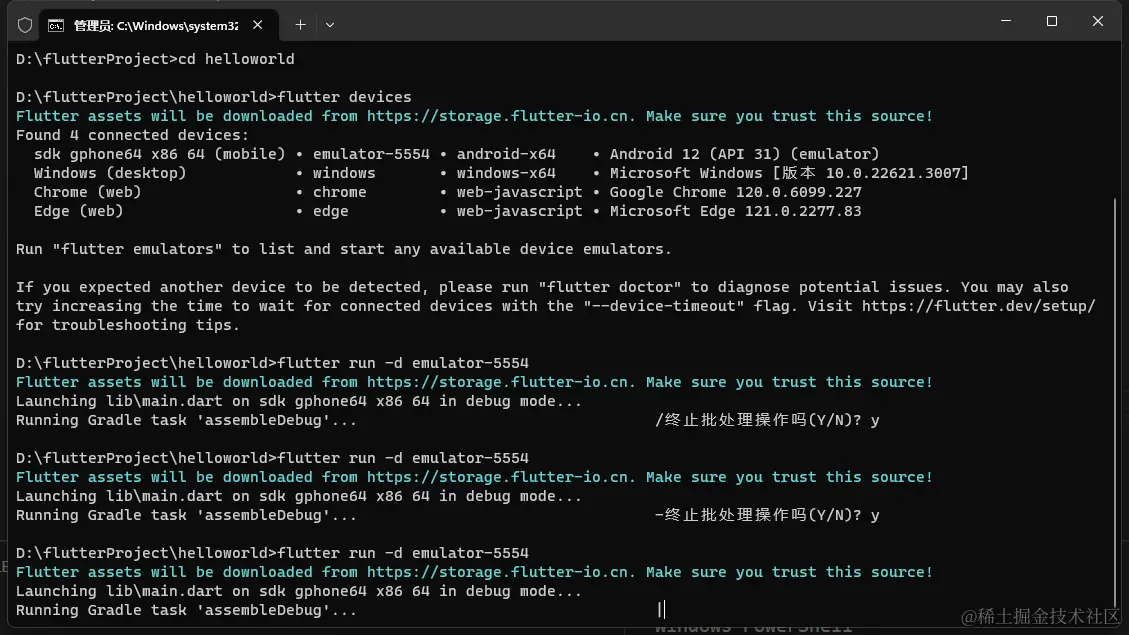Click the empty title bar area
1129x635 pixels.
[650, 22]
